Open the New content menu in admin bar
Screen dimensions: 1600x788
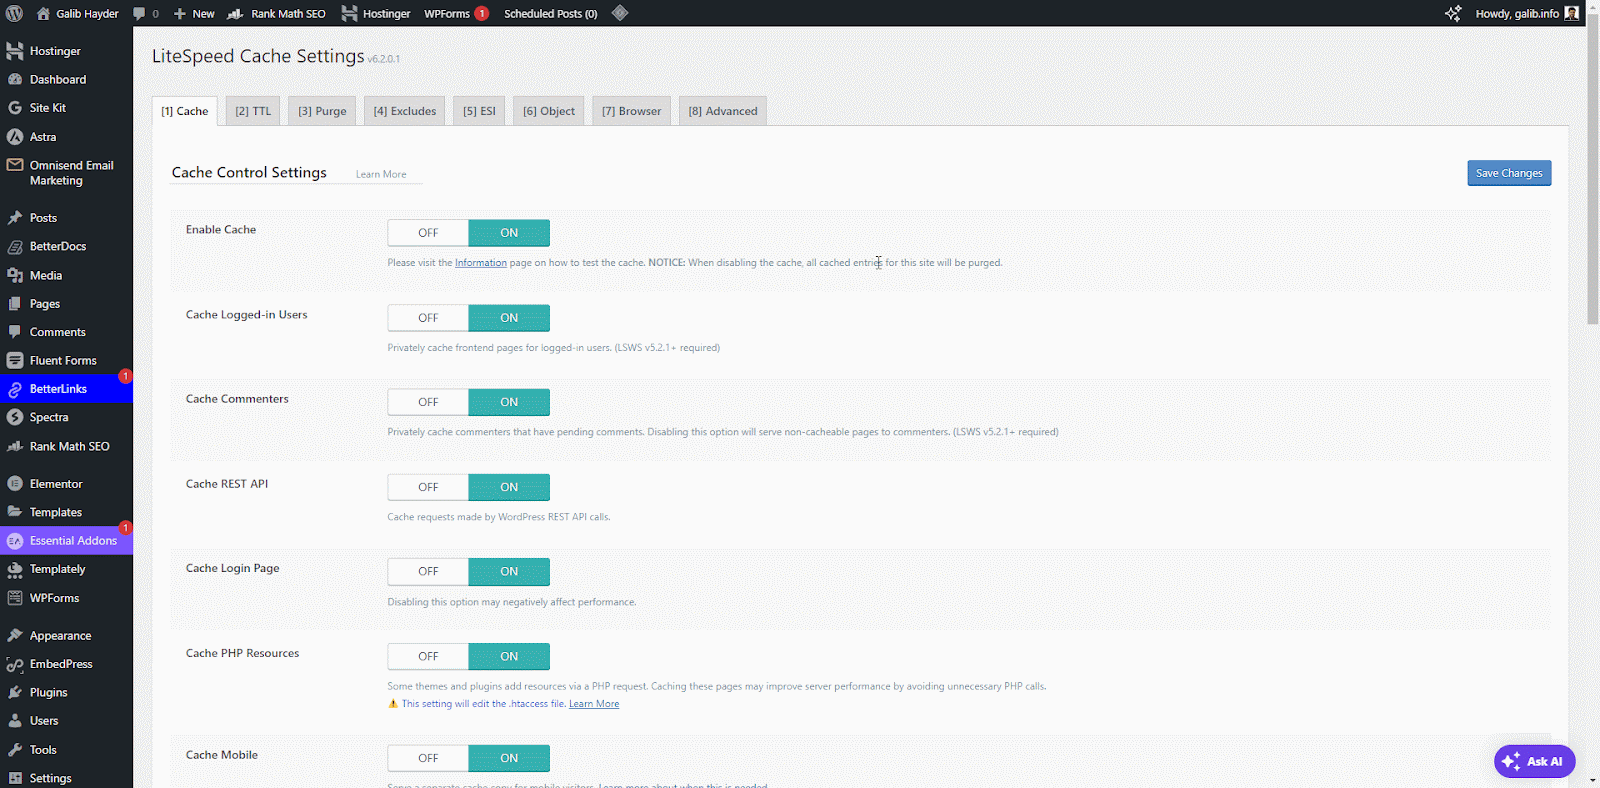(x=194, y=13)
